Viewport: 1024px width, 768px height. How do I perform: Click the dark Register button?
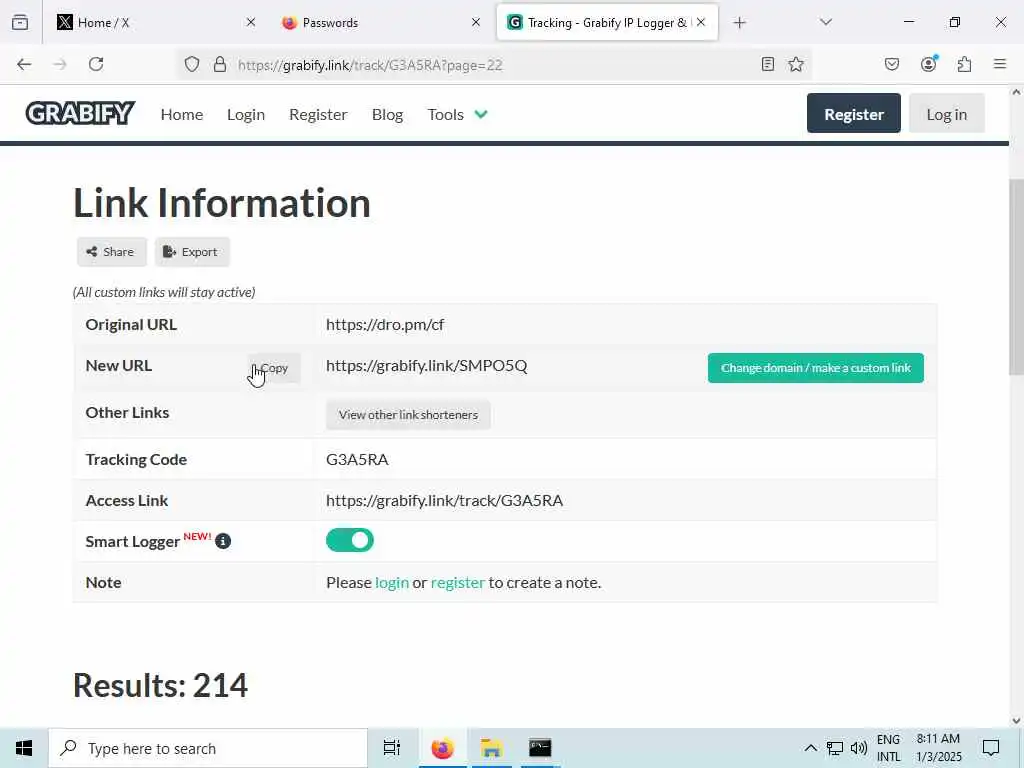pos(854,114)
